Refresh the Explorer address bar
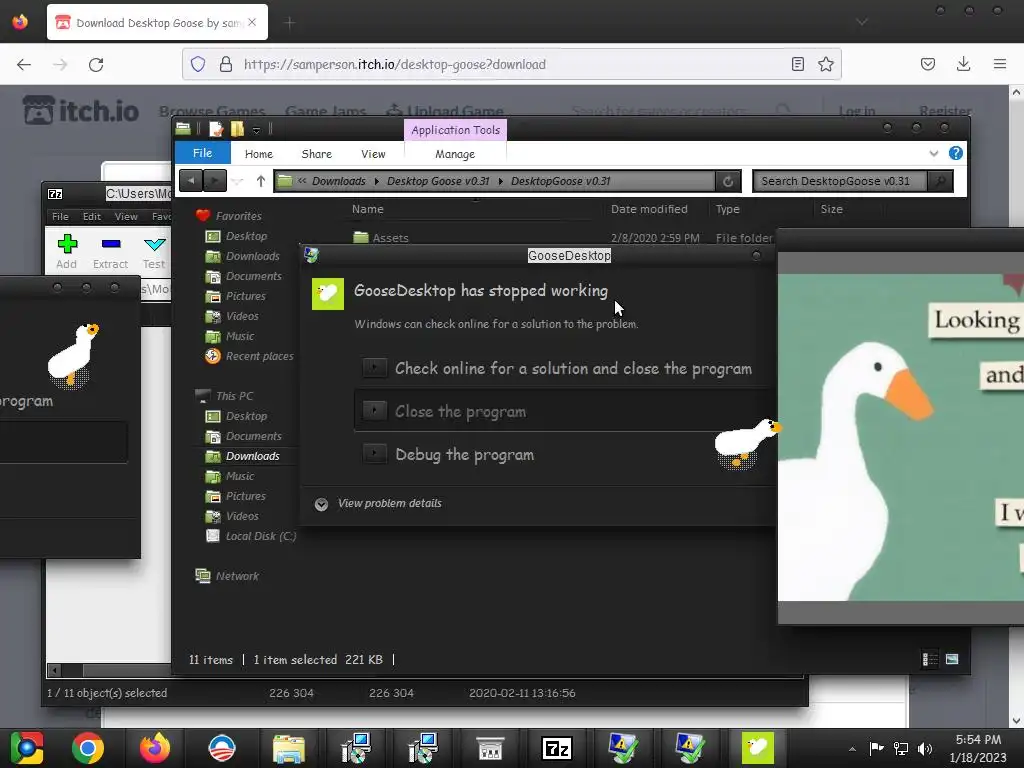1024x768 pixels. pyautogui.click(x=728, y=181)
